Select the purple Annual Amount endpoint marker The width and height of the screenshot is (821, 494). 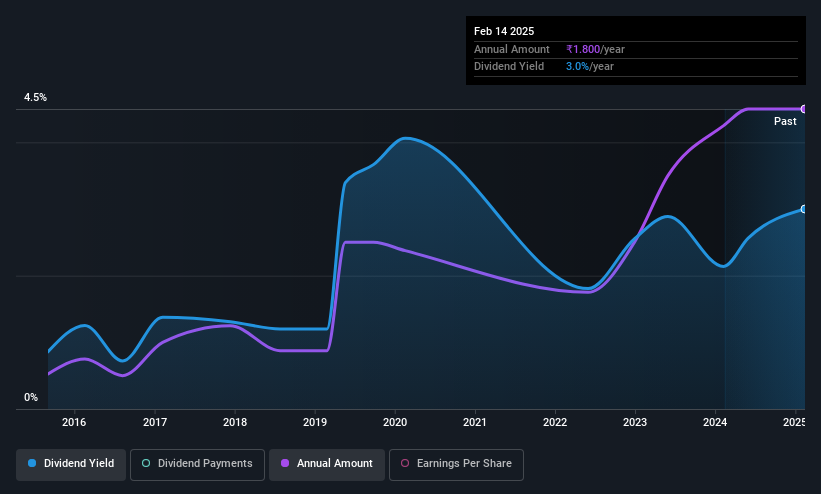pos(803,109)
